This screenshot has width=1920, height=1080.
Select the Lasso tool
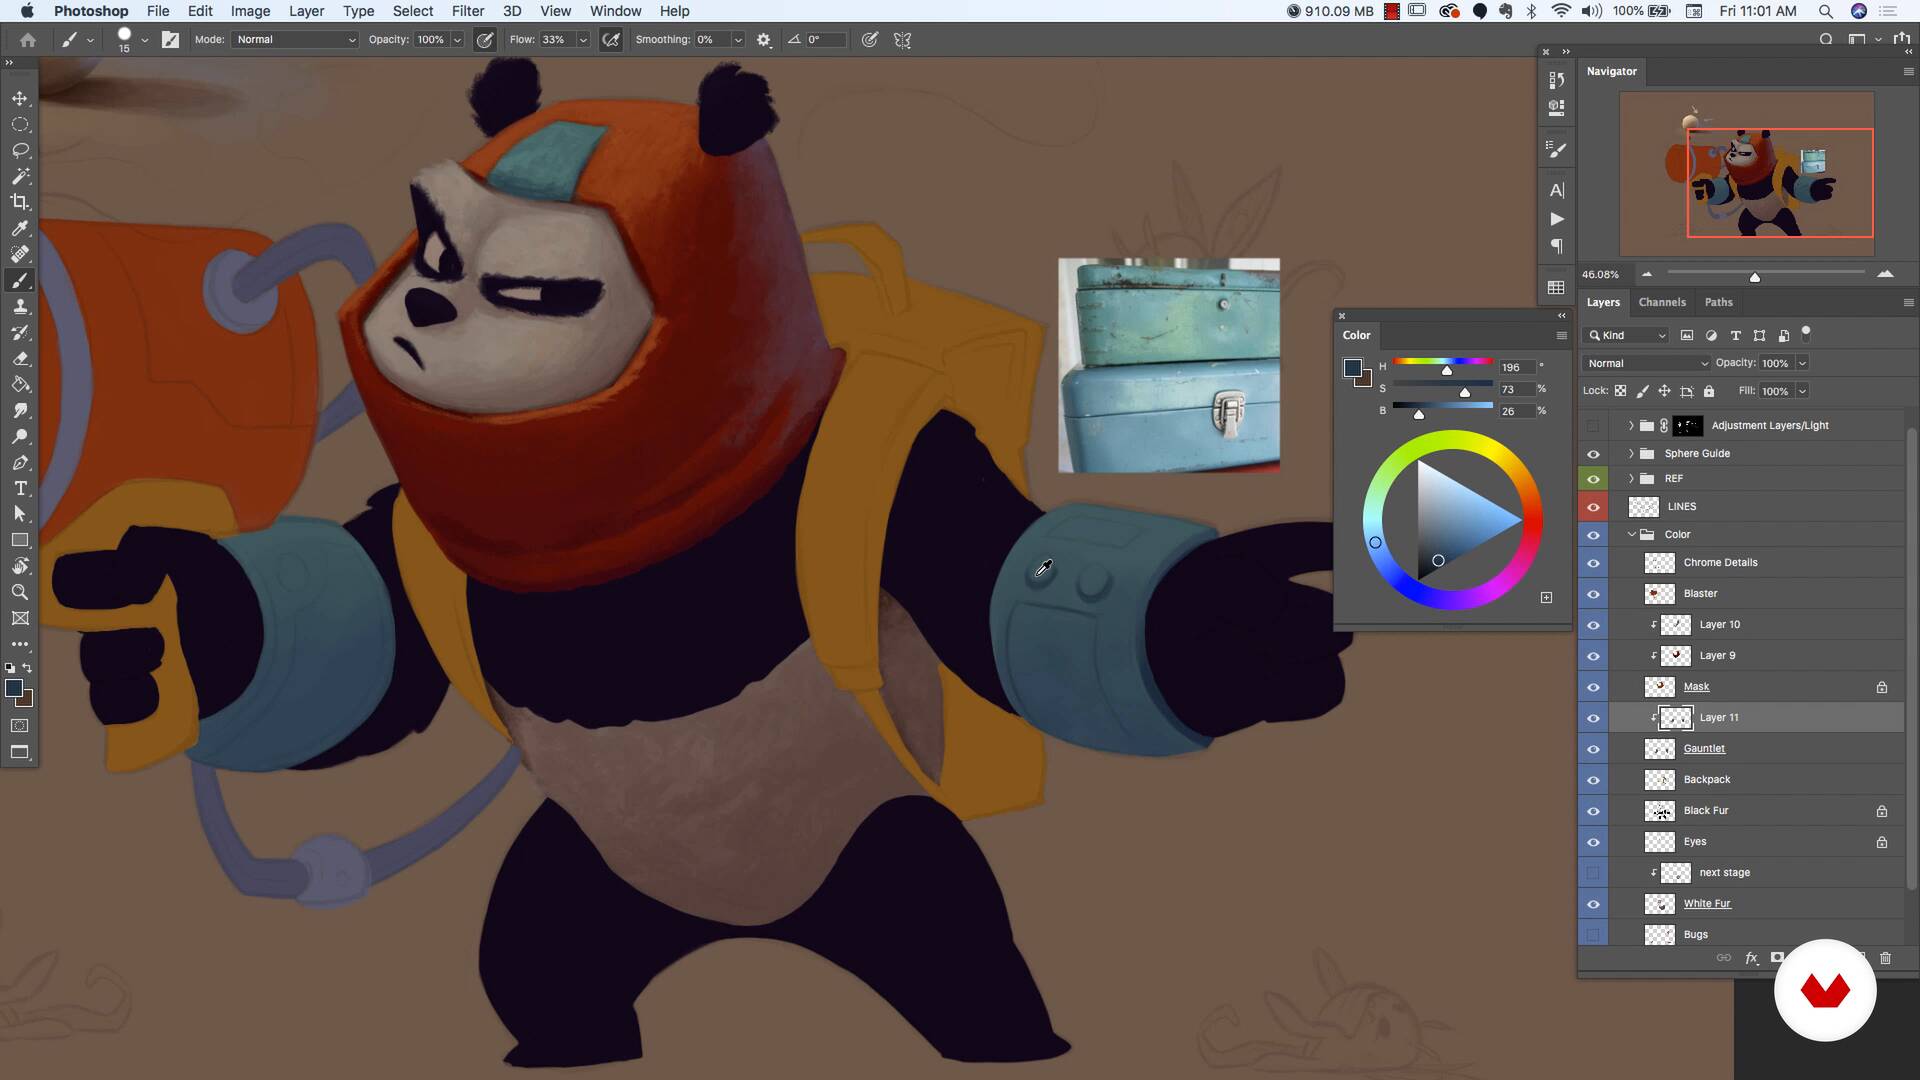20,150
